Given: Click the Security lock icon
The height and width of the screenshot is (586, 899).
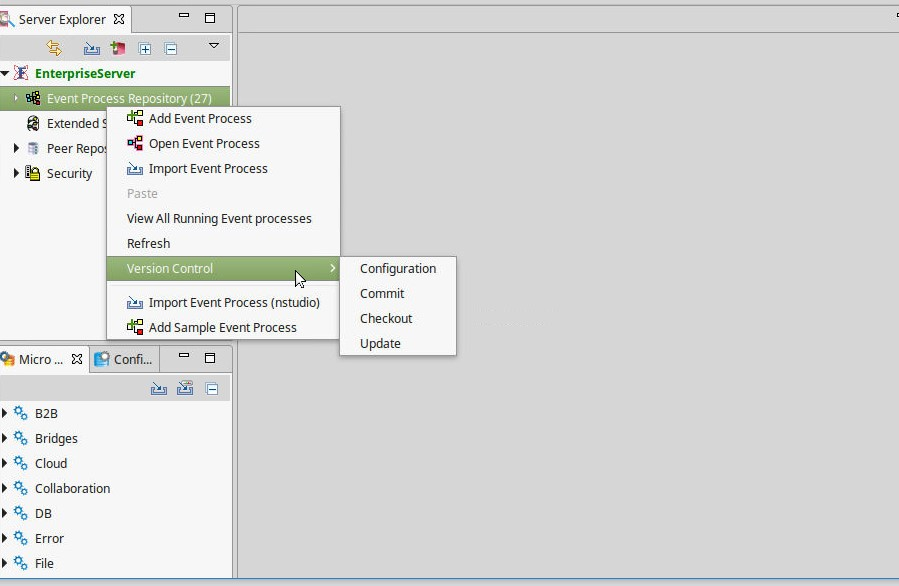Looking at the screenshot, I should click(x=33, y=173).
